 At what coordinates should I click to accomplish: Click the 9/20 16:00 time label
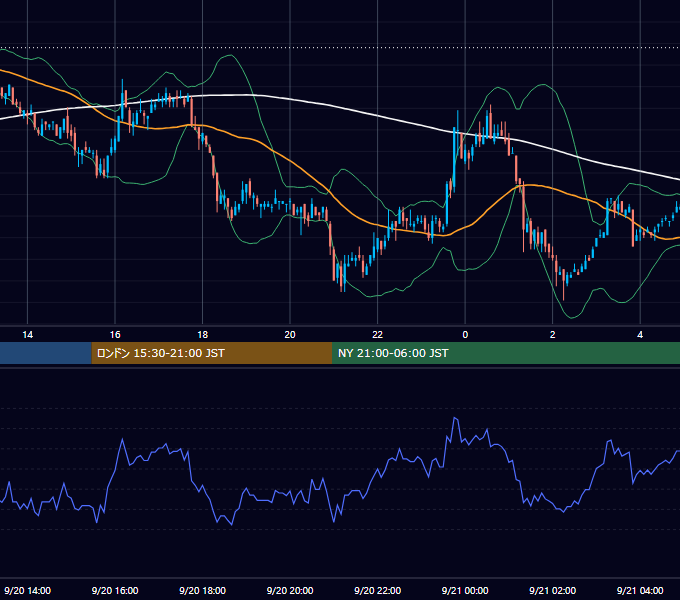coord(115,590)
